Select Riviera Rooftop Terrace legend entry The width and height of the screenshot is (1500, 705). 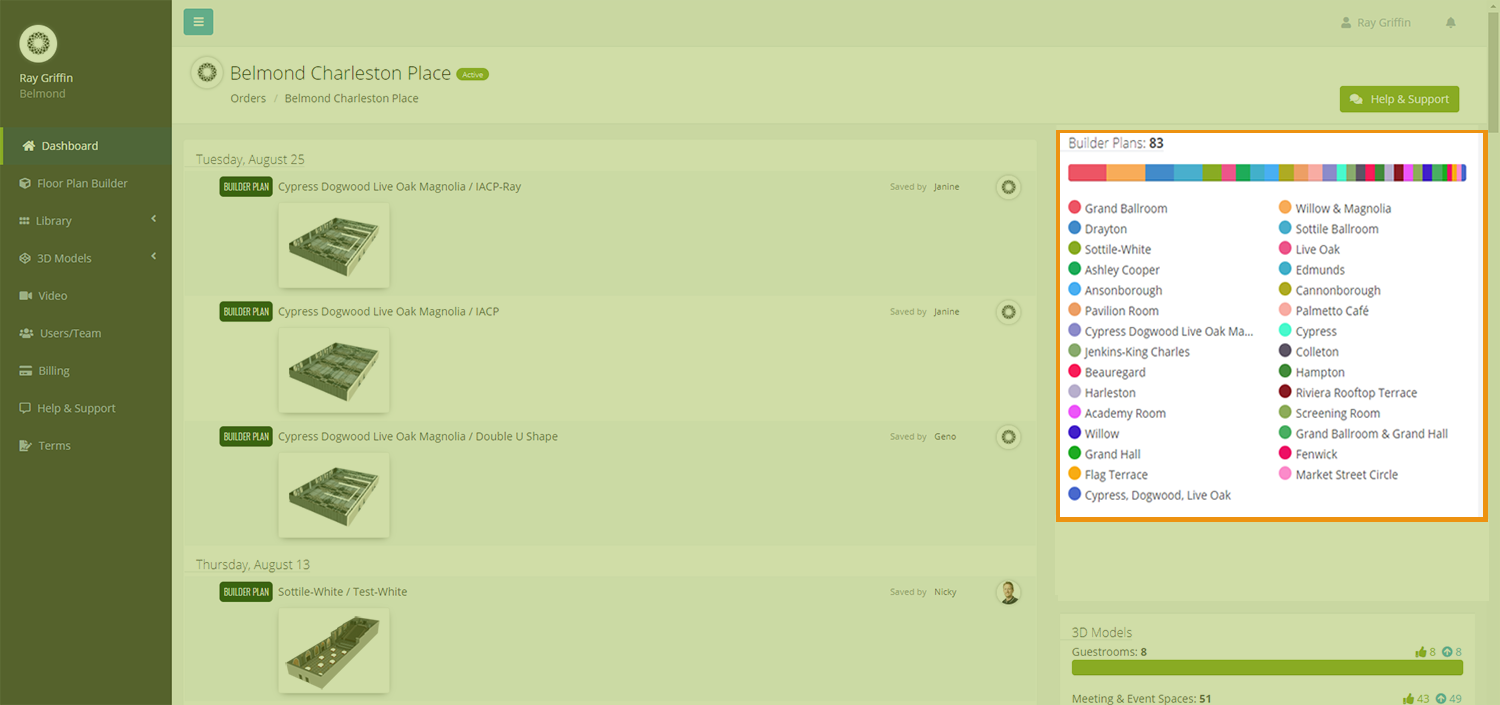pos(1348,393)
